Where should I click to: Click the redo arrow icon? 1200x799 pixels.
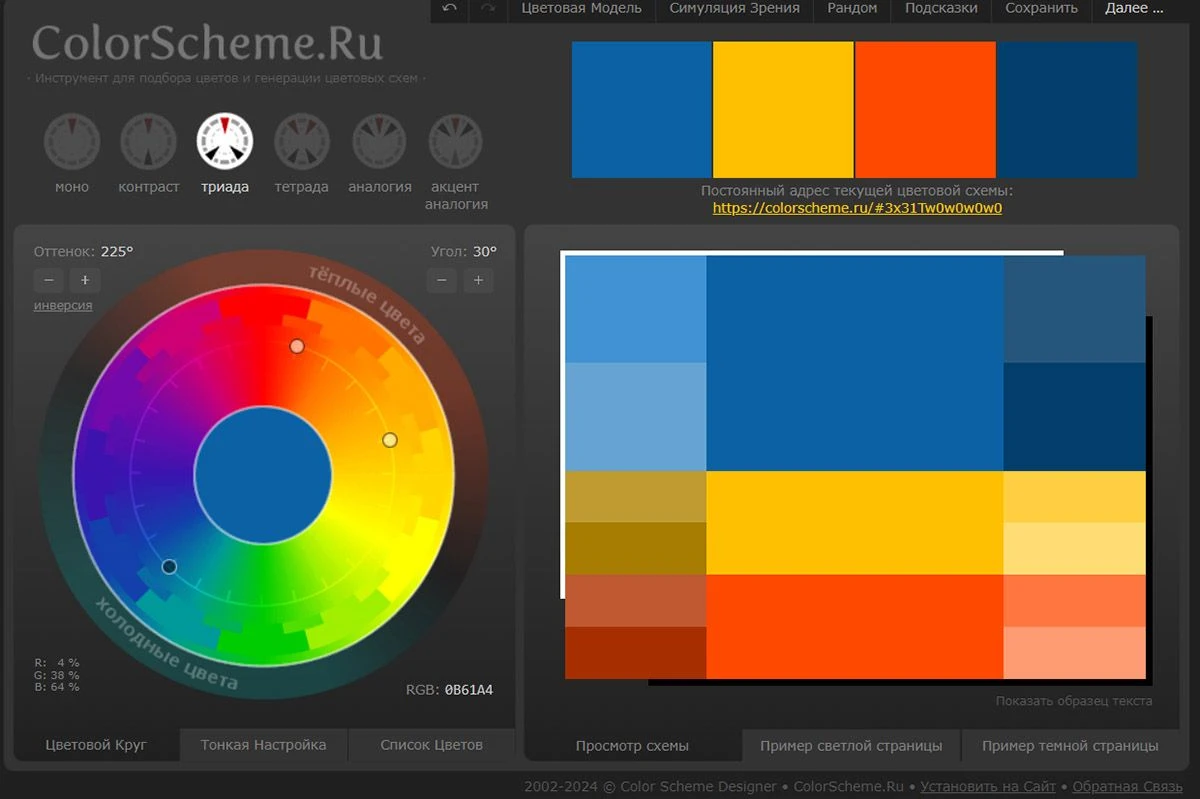[x=488, y=9]
